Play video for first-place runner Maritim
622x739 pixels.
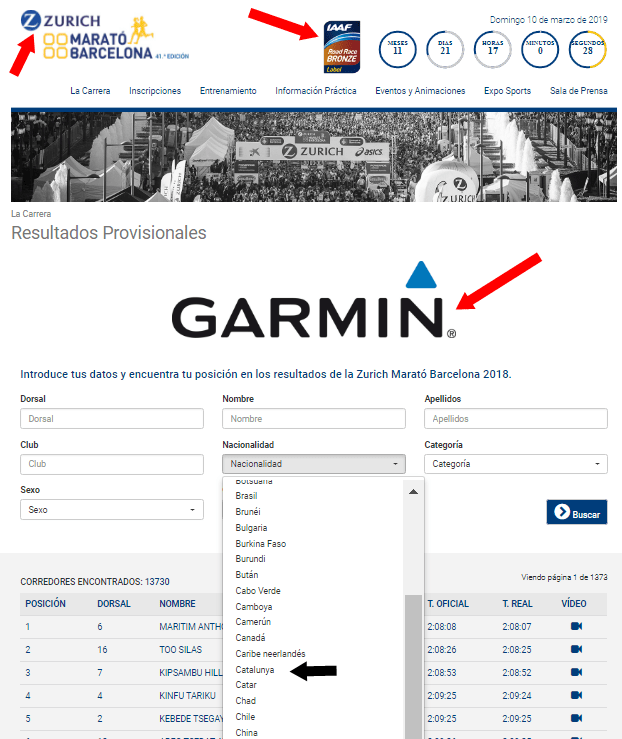click(x=575, y=627)
